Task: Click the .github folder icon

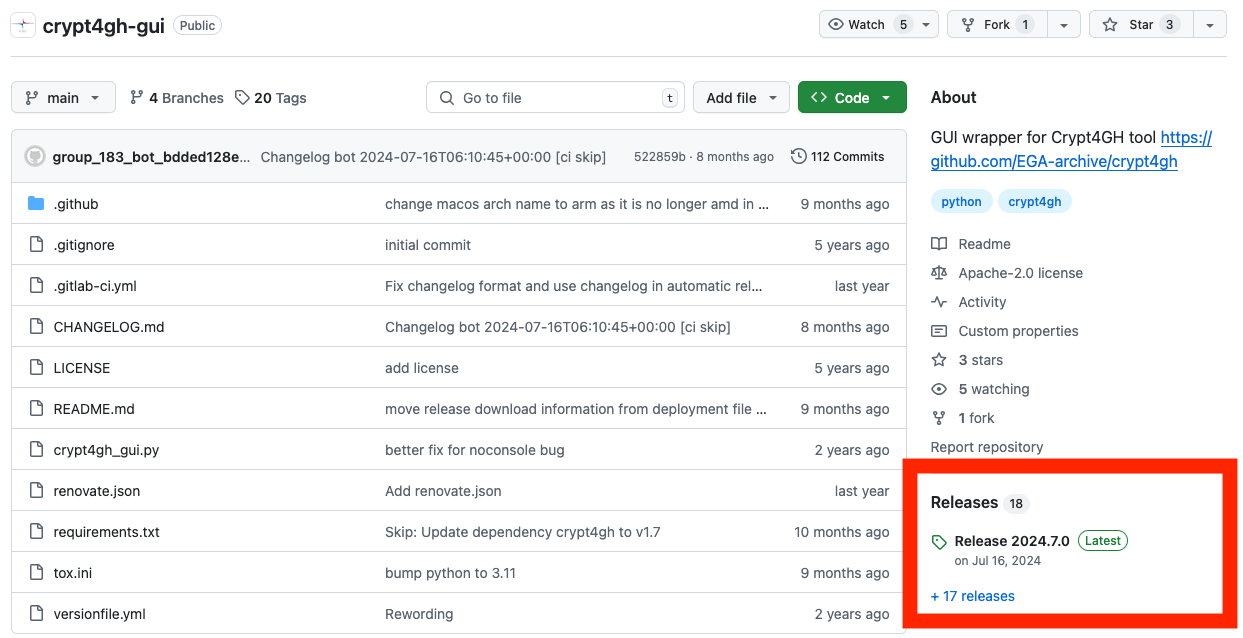Action: tap(36, 204)
